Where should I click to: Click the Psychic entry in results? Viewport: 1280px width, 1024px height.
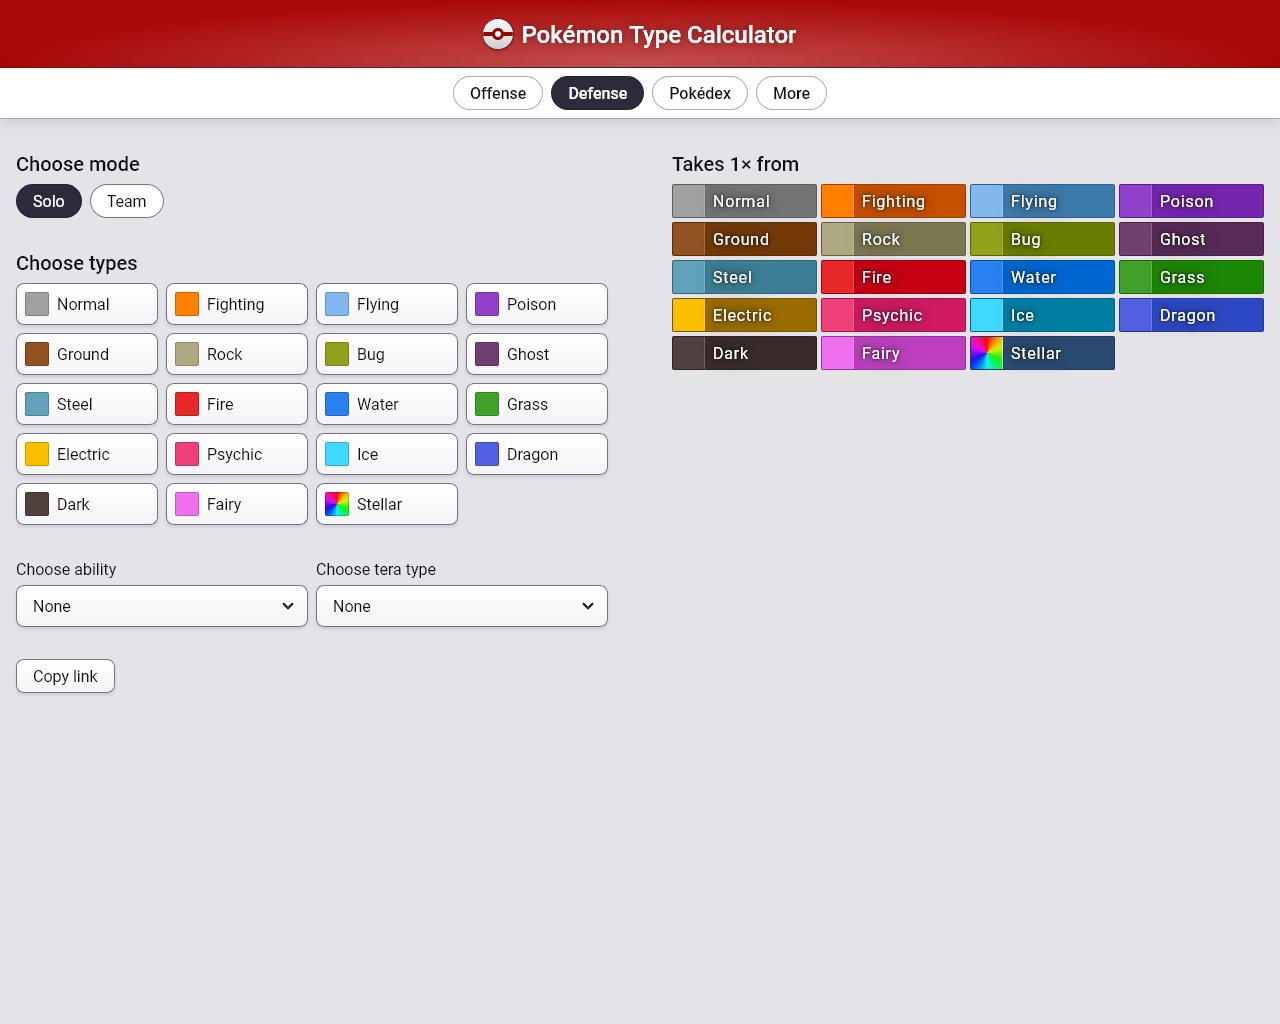(893, 315)
